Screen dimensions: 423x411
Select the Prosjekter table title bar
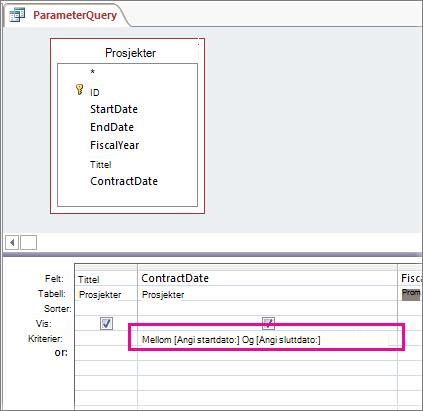pyautogui.click(x=130, y=53)
